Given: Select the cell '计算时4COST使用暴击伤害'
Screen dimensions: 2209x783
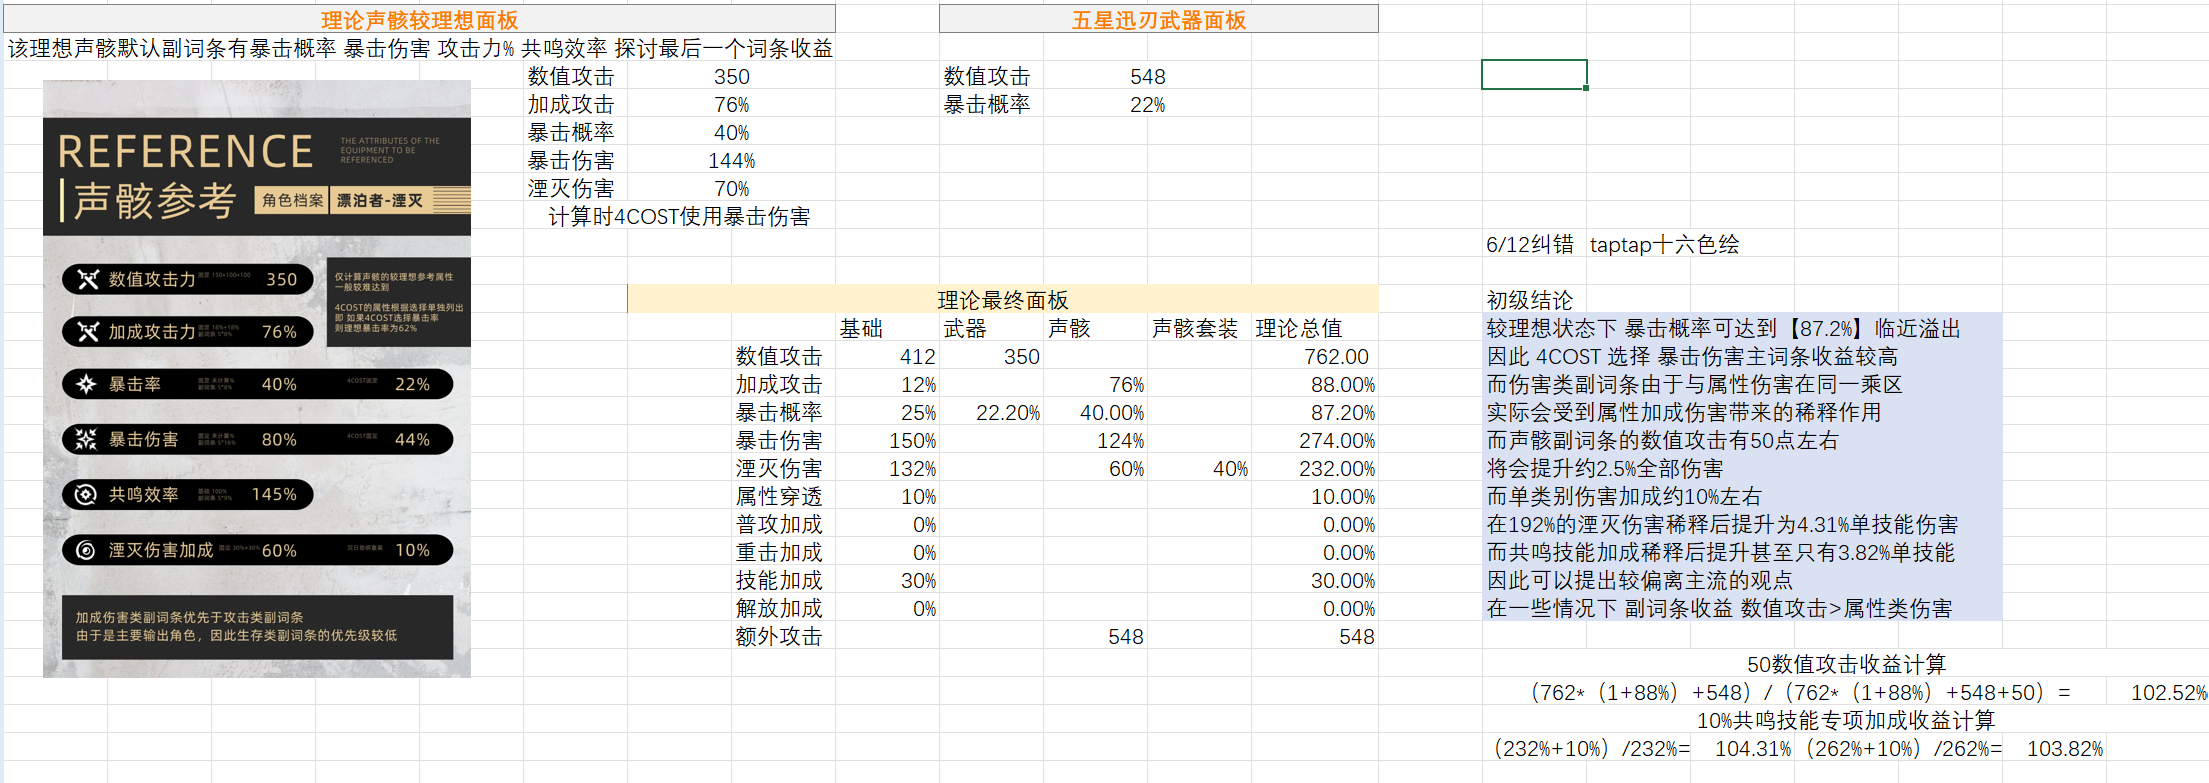Looking at the screenshot, I should click(679, 217).
